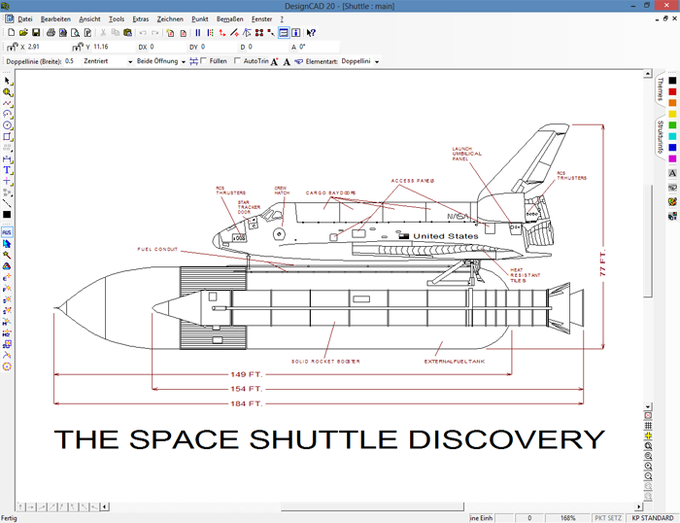The width and height of the screenshot is (680, 523).
Task: Select the rectangle drawing tool
Action: click(x=7, y=137)
